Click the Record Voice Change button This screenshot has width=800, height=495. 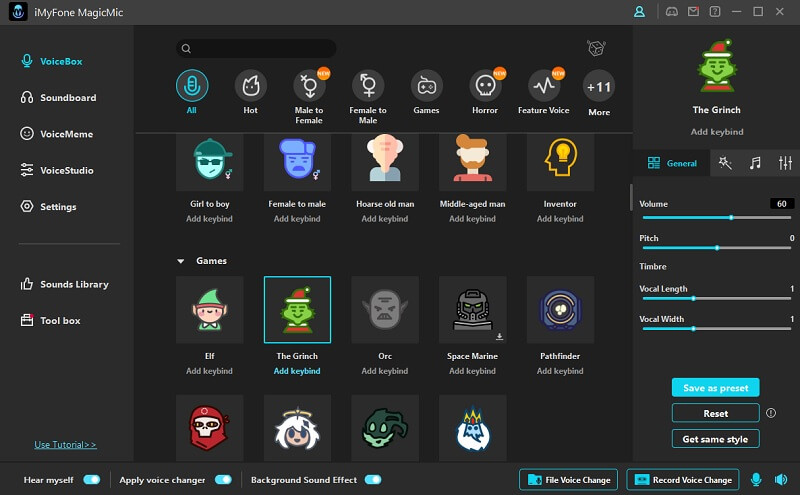pos(683,480)
